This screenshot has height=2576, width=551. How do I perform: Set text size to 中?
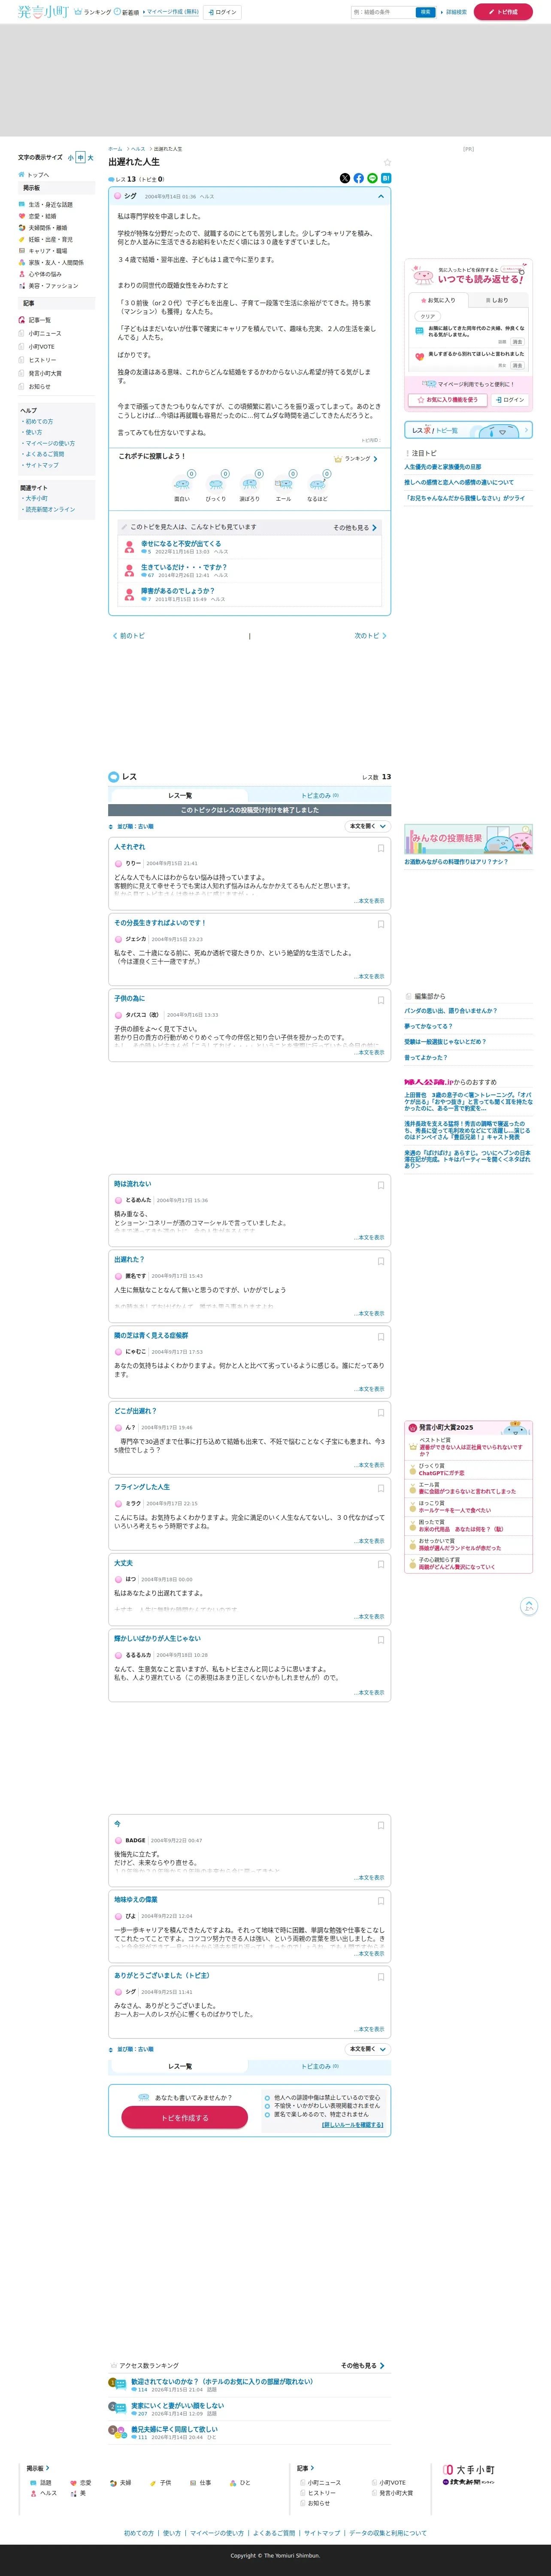81,158
